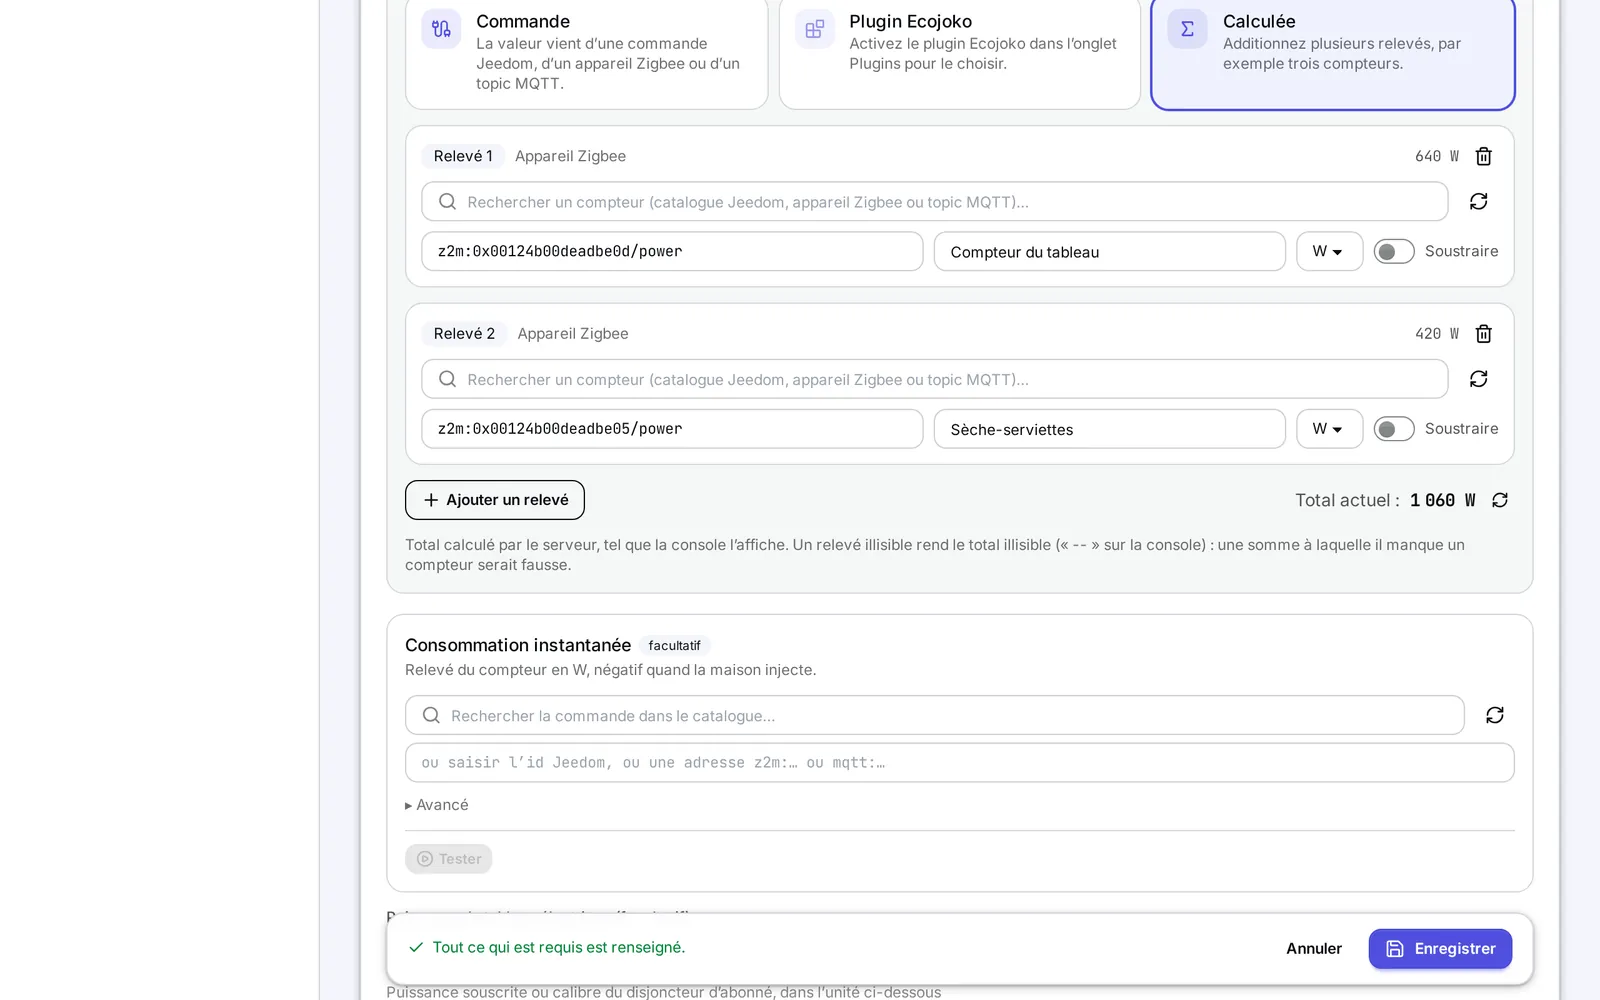Edit the z2m:0x00124b00deadbe05/power address field
This screenshot has width=1600, height=1000.
(672, 429)
